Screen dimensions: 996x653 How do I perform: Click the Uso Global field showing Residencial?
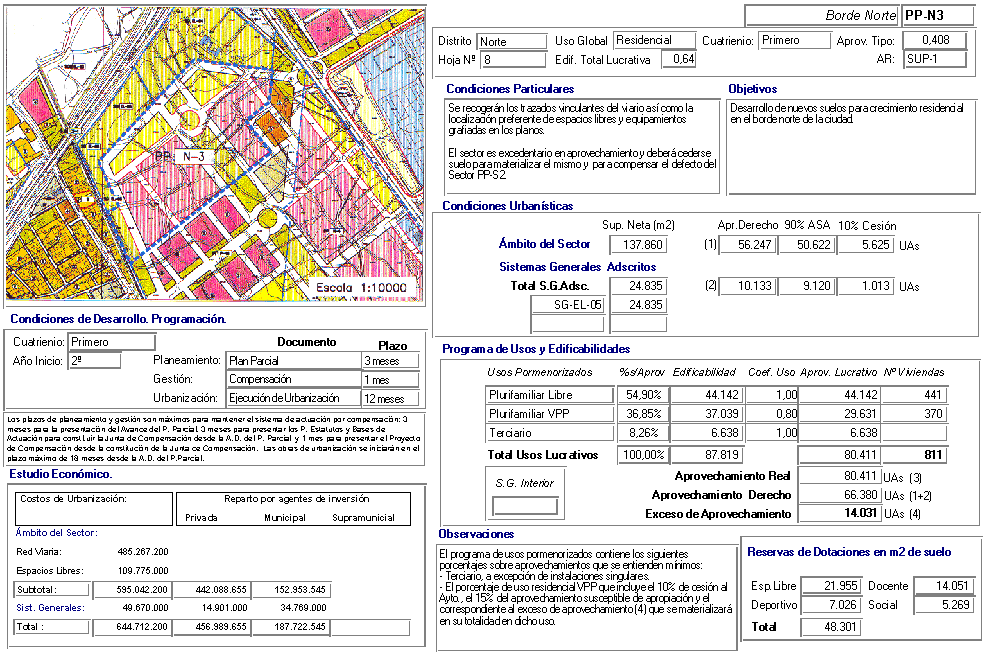point(654,41)
